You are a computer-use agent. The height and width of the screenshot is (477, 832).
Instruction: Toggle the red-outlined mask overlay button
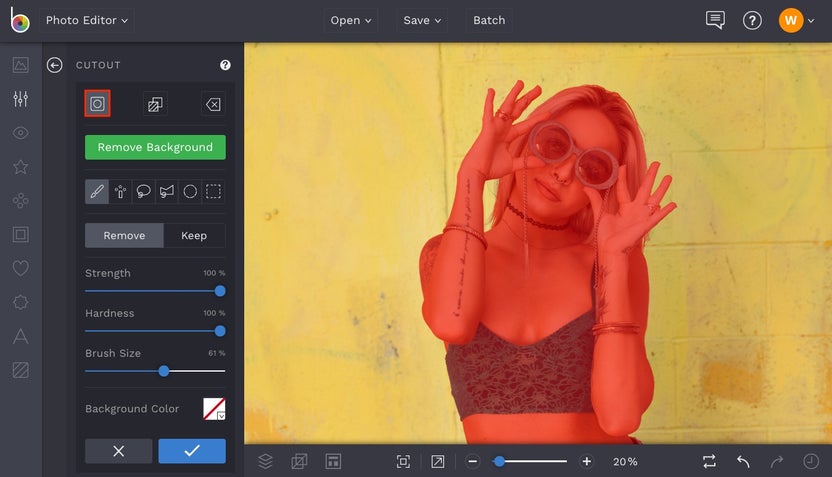[x=97, y=103]
